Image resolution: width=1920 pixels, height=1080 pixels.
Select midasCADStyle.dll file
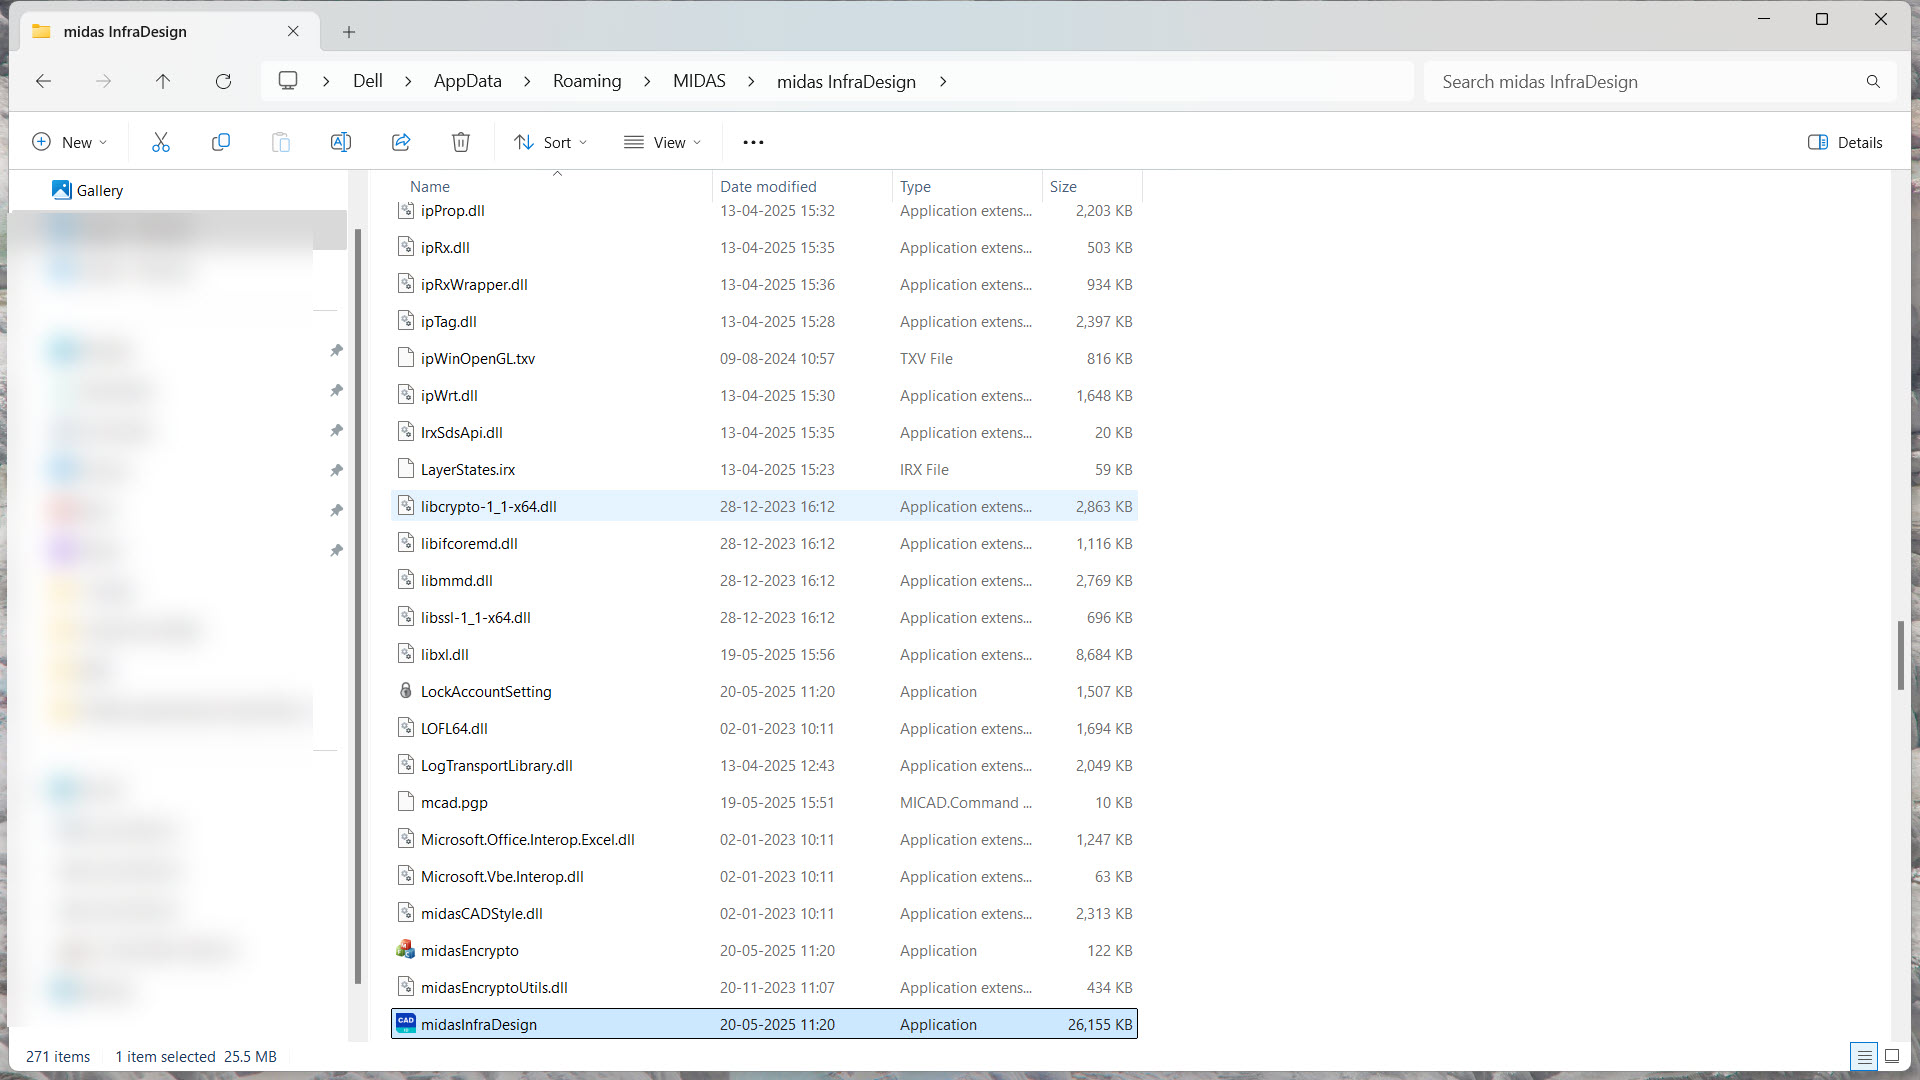click(764, 913)
